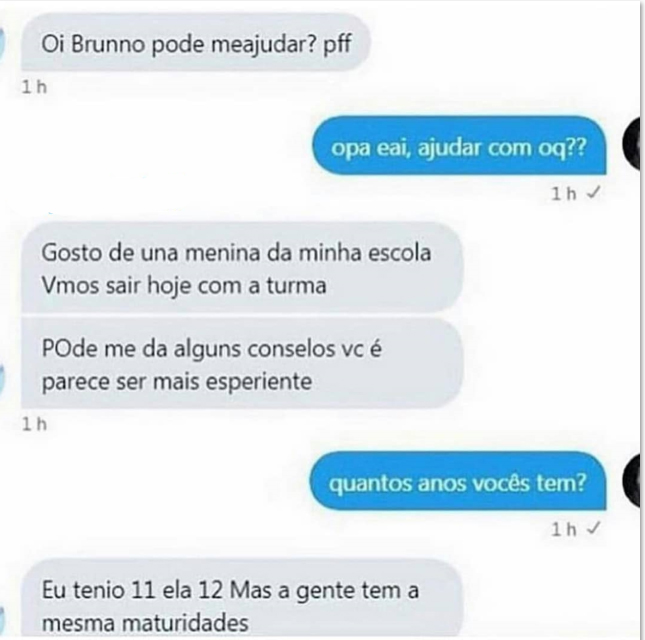The width and height of the screenshot is (645, 640).
Task: Select the 'Gosto de una menina' message bubble
Action: click(242, 267)
